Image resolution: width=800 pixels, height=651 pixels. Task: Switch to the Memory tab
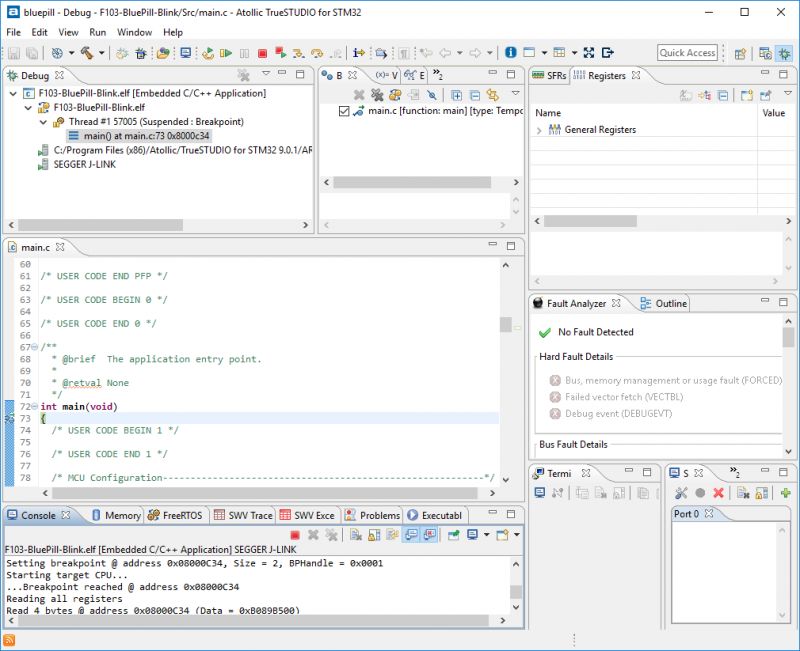116,515
